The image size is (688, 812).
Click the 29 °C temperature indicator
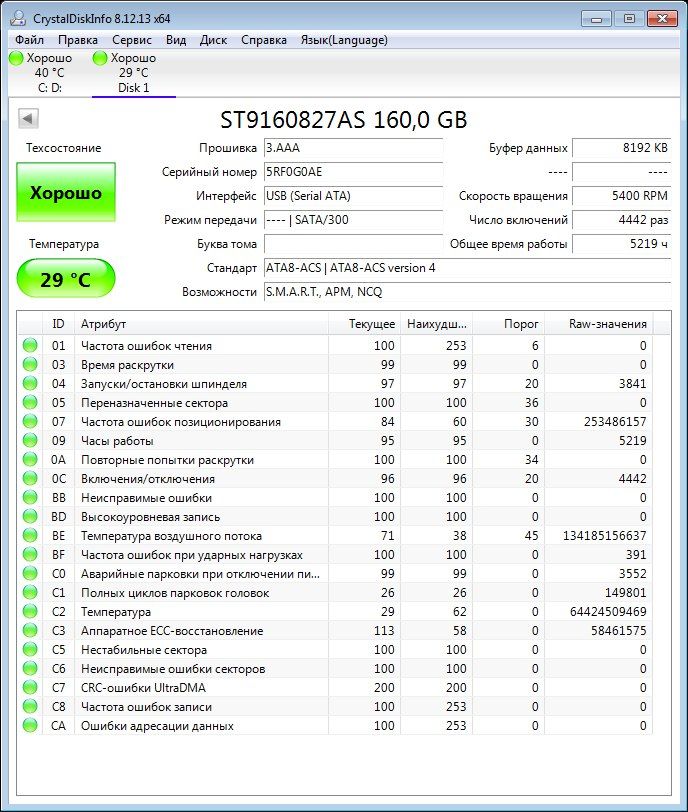[x=66, y=279]
